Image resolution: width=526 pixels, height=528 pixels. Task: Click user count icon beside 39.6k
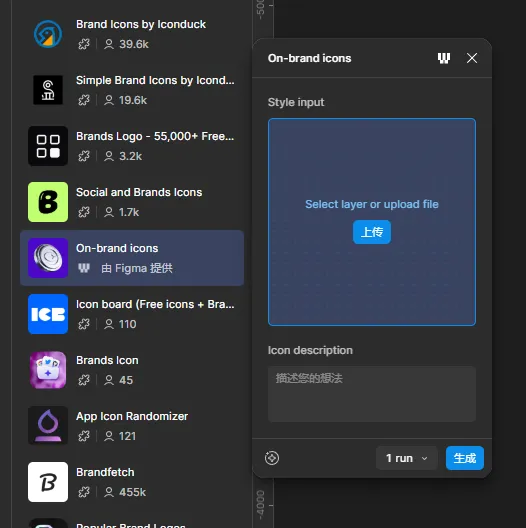tap(109, 44)
